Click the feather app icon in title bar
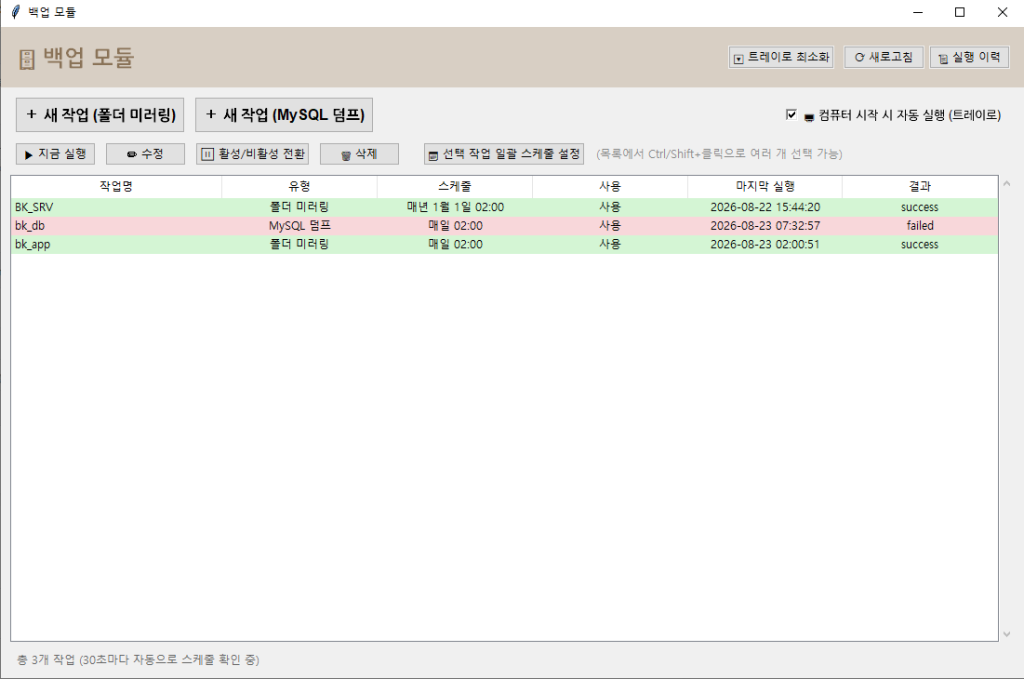This screenshot has height=679, width=1024. pos(16,12)
